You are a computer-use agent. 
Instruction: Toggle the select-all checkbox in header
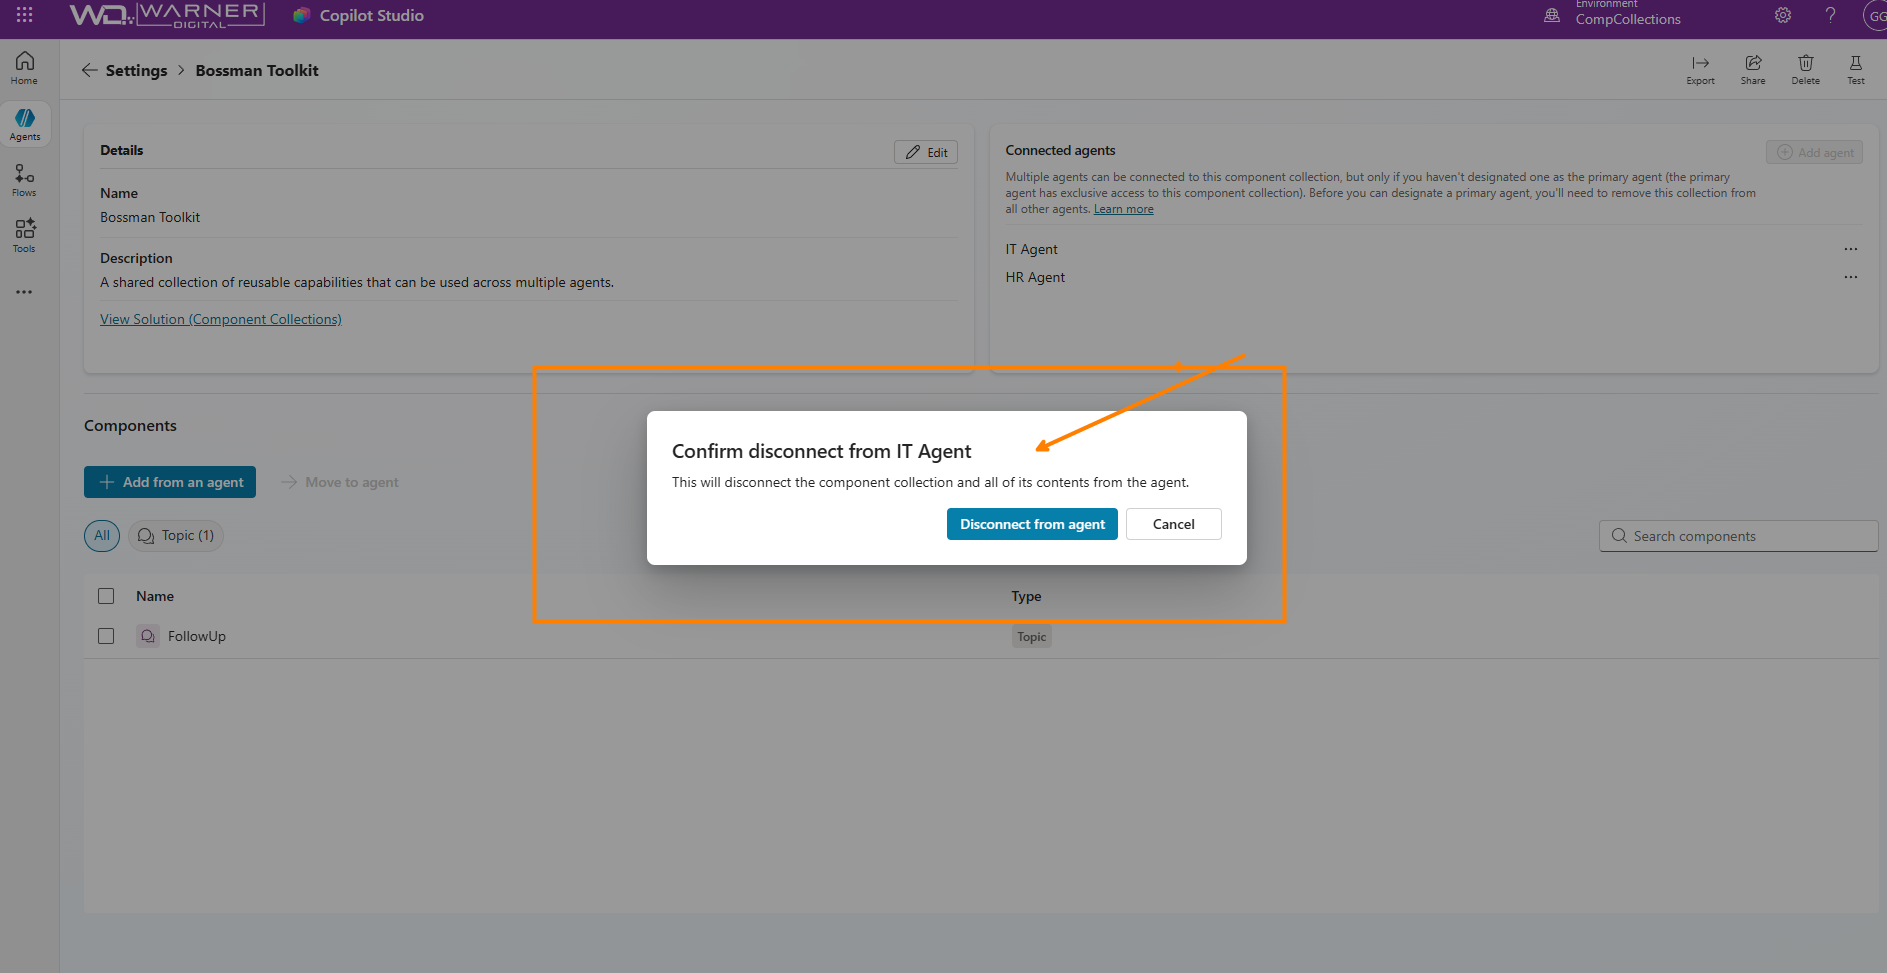point(106,596)
